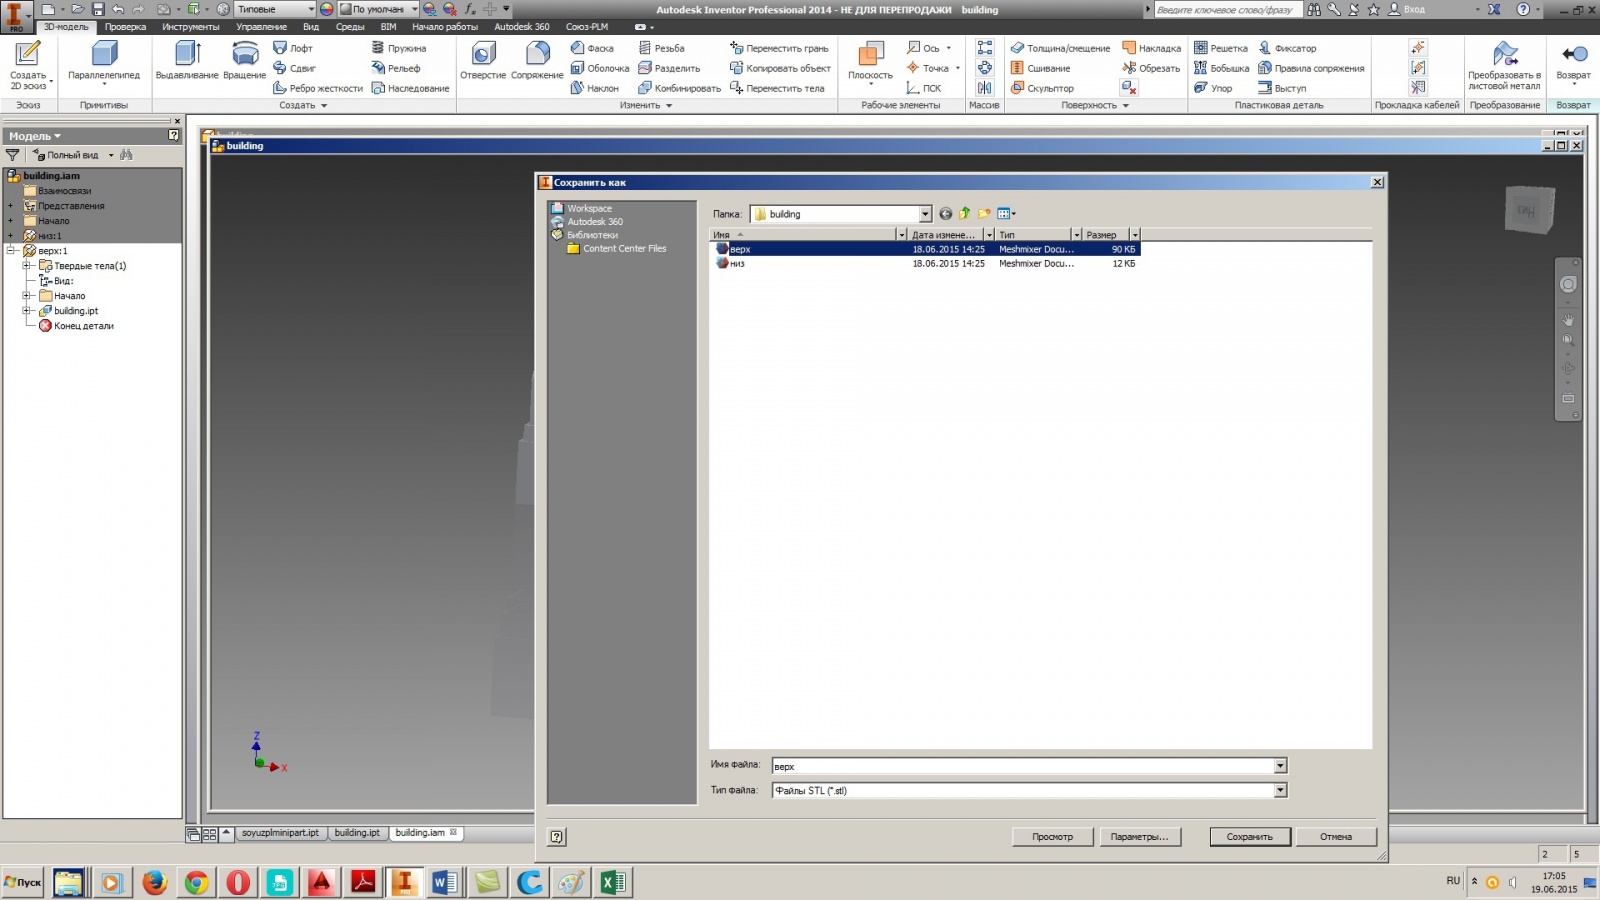
Task: Select the Rib (Ребро жесткости) tool
Action: click(318, 88)
